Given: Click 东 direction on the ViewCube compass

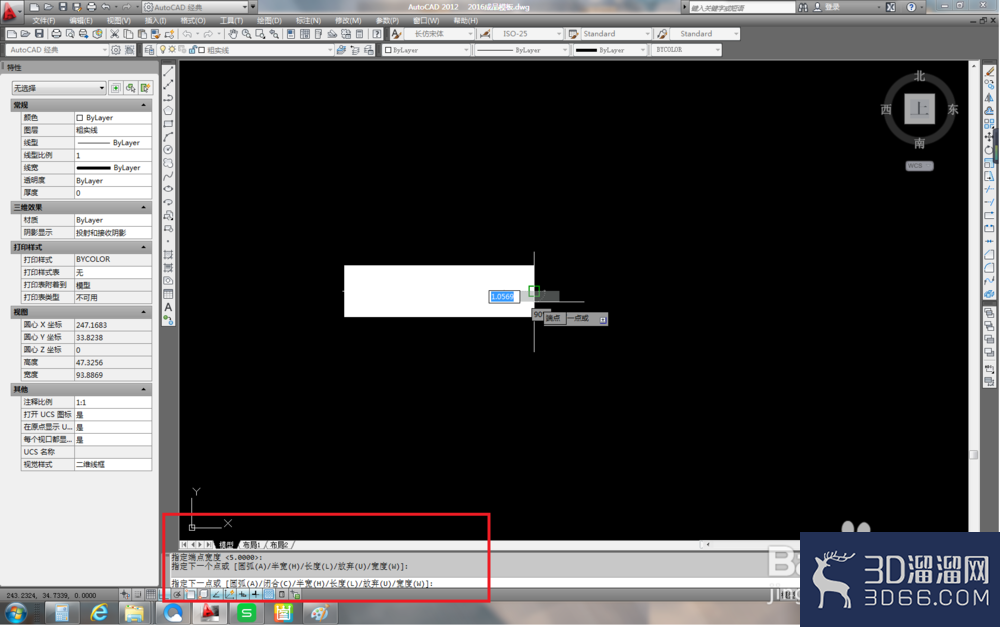Looking at the screenshot, I should [x=953, y=109].
